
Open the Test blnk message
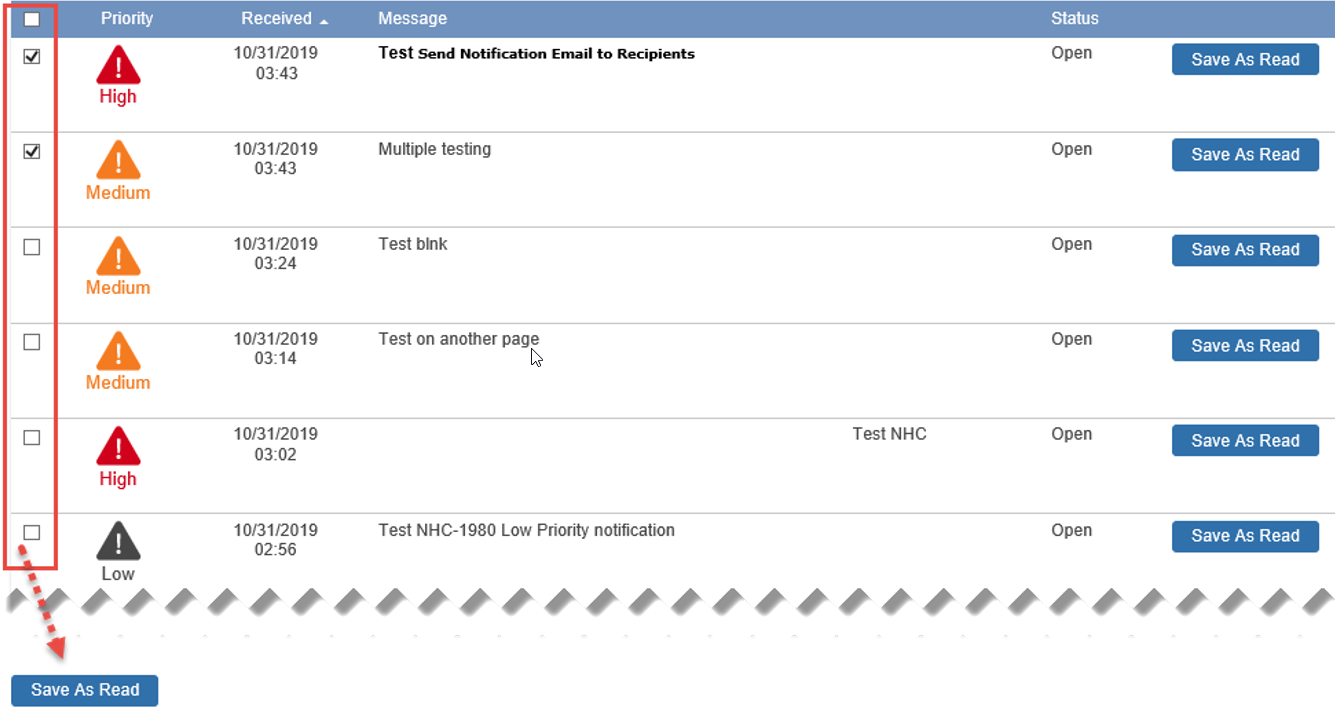(412, 244)
